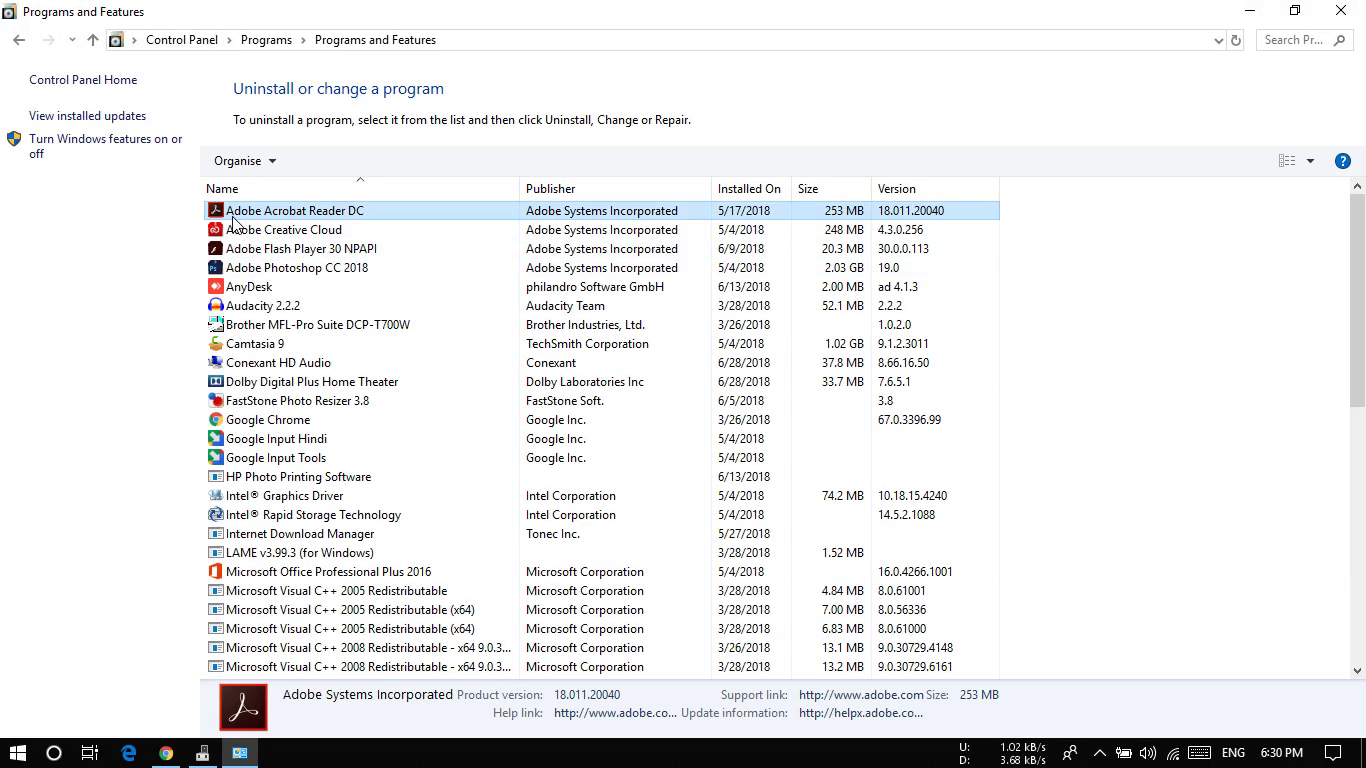Sort list by Version column header
Screen dimensions: 1366x768
[935, 188]
